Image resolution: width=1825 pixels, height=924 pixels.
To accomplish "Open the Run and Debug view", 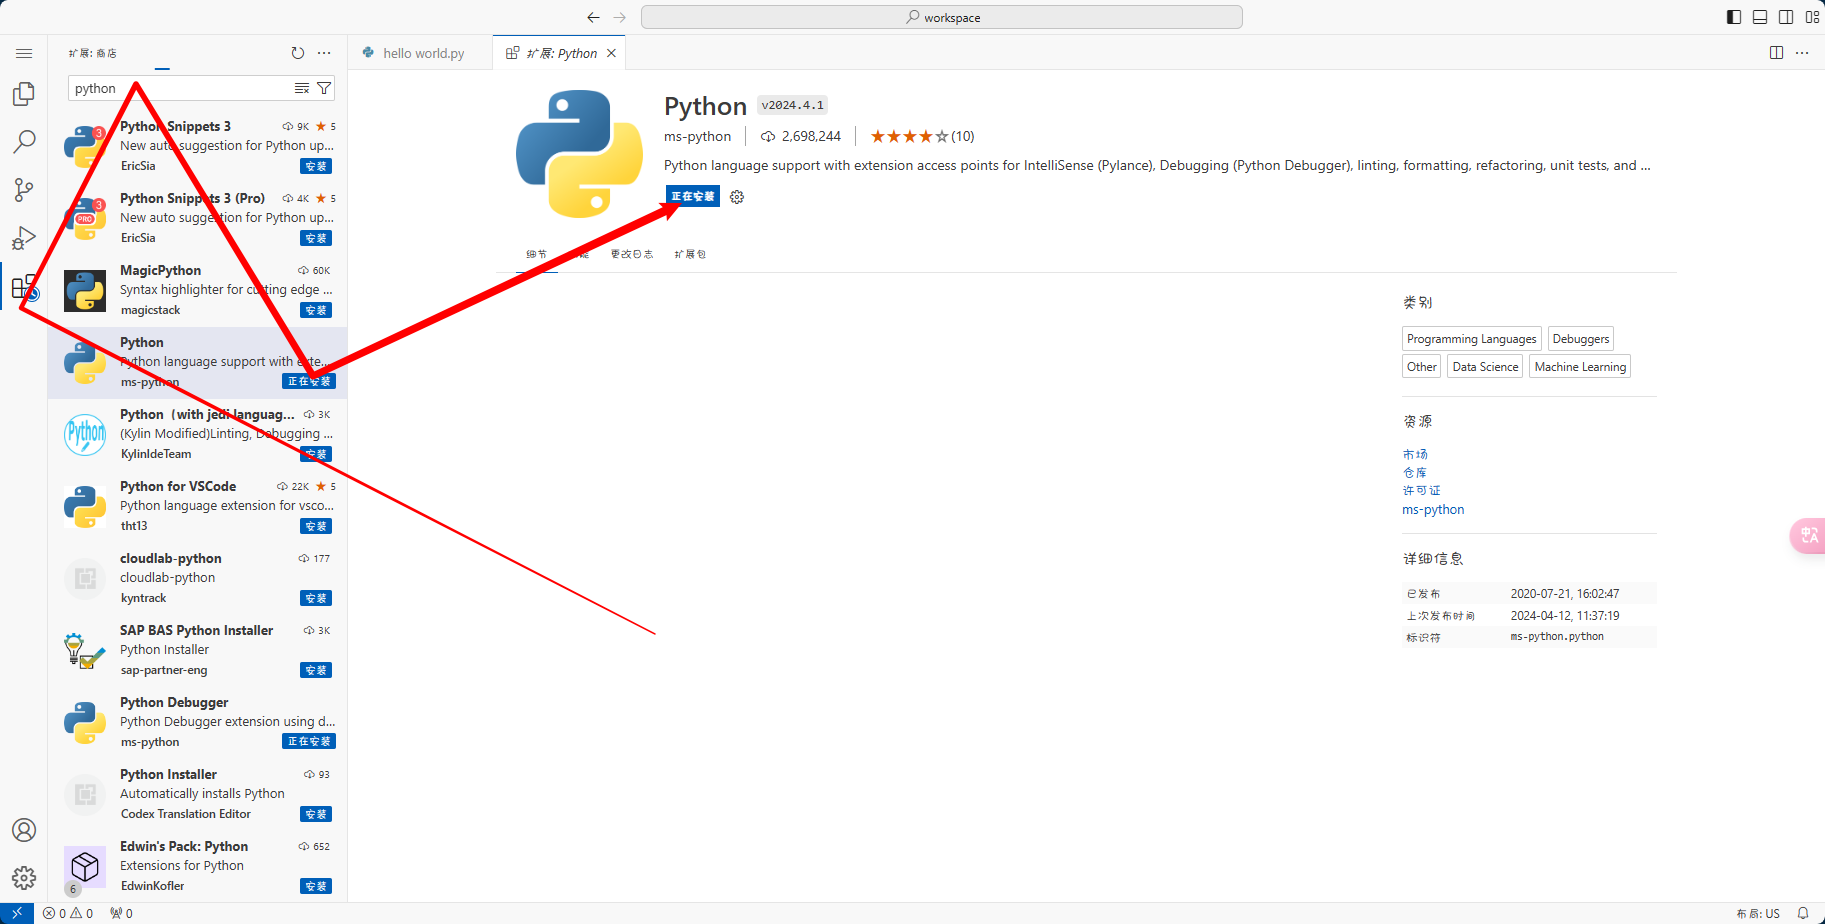I will pyautogui.click(x=24, y=238).
